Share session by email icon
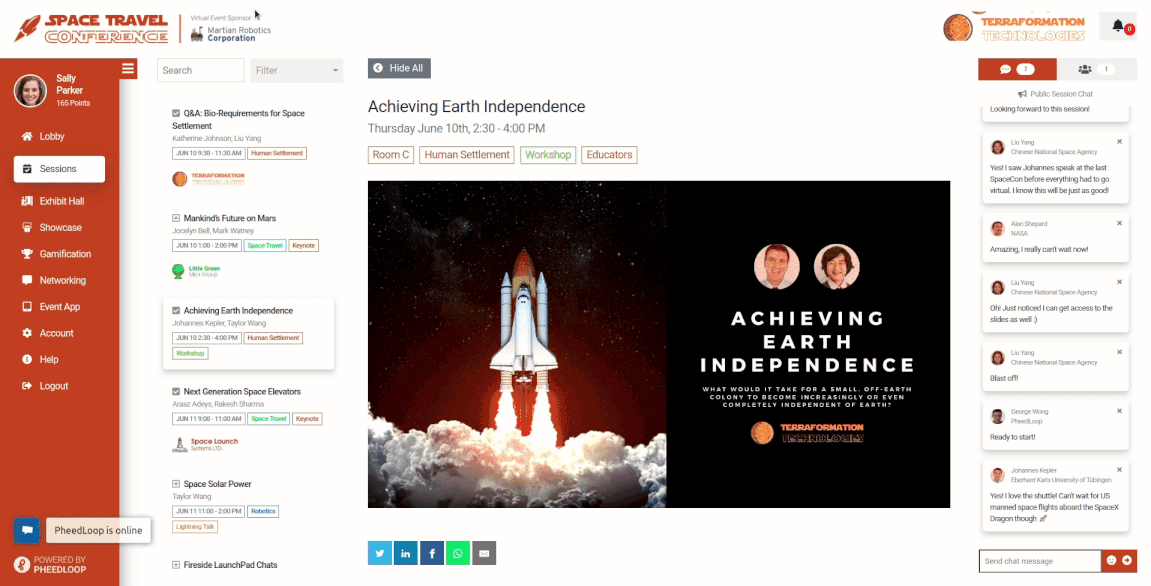The image size is (1151, 586). (484, 553)
